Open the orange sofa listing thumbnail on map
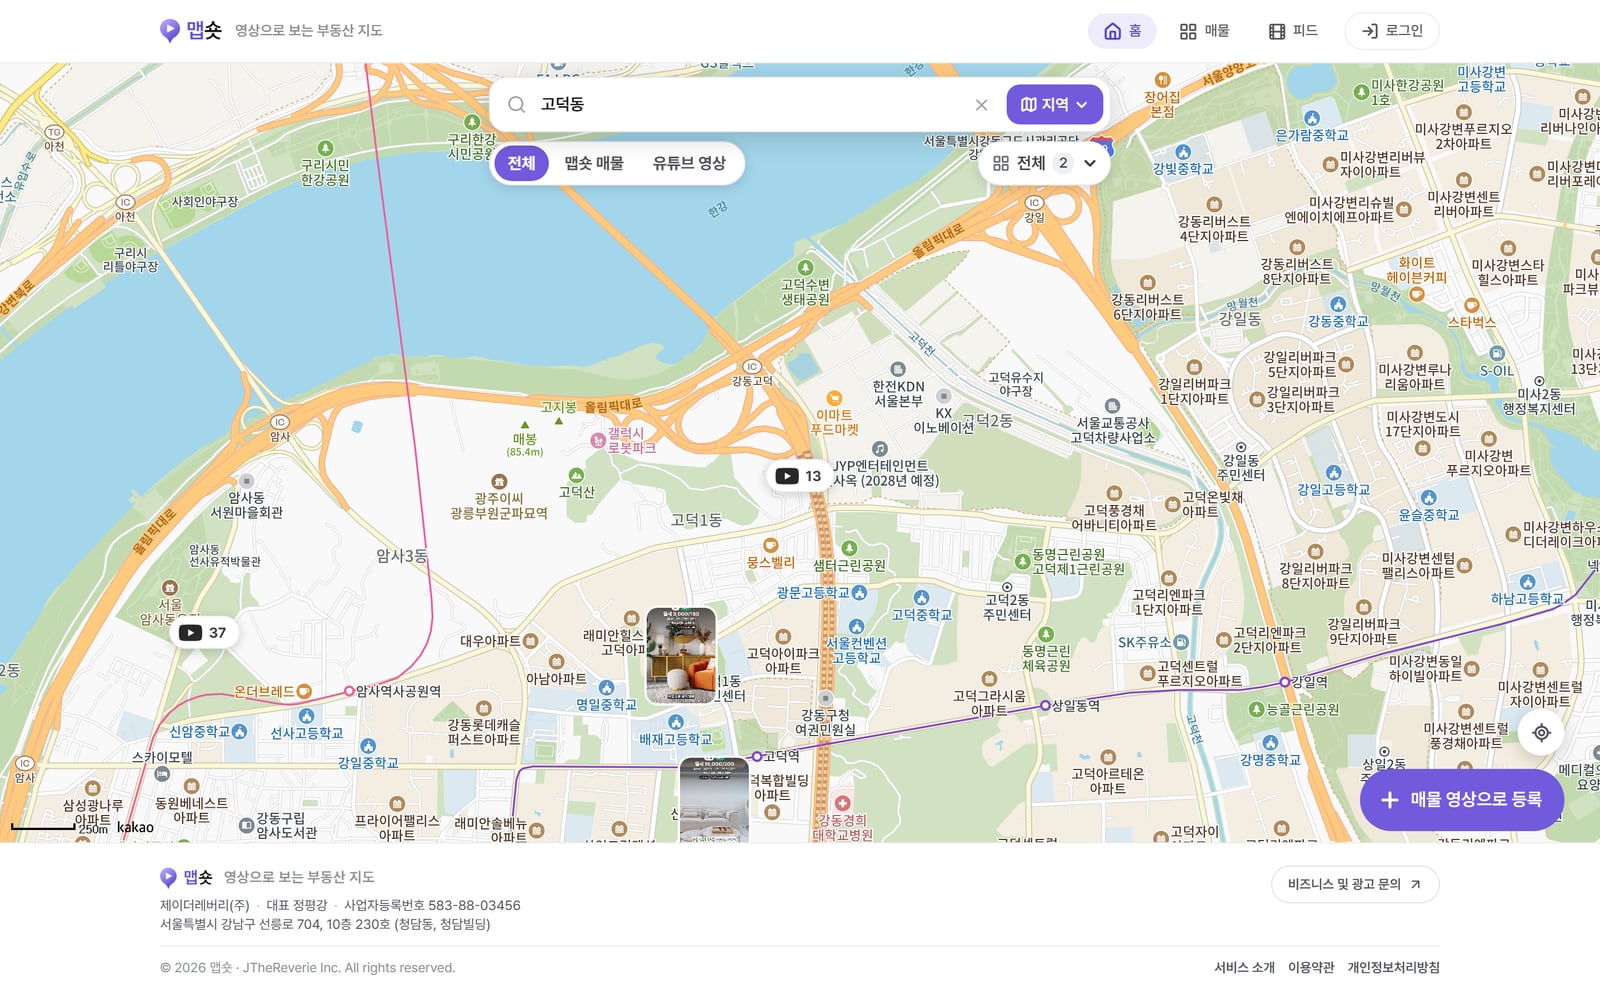The width and height of the screenshot is (1600, 1000). (681, 655)
